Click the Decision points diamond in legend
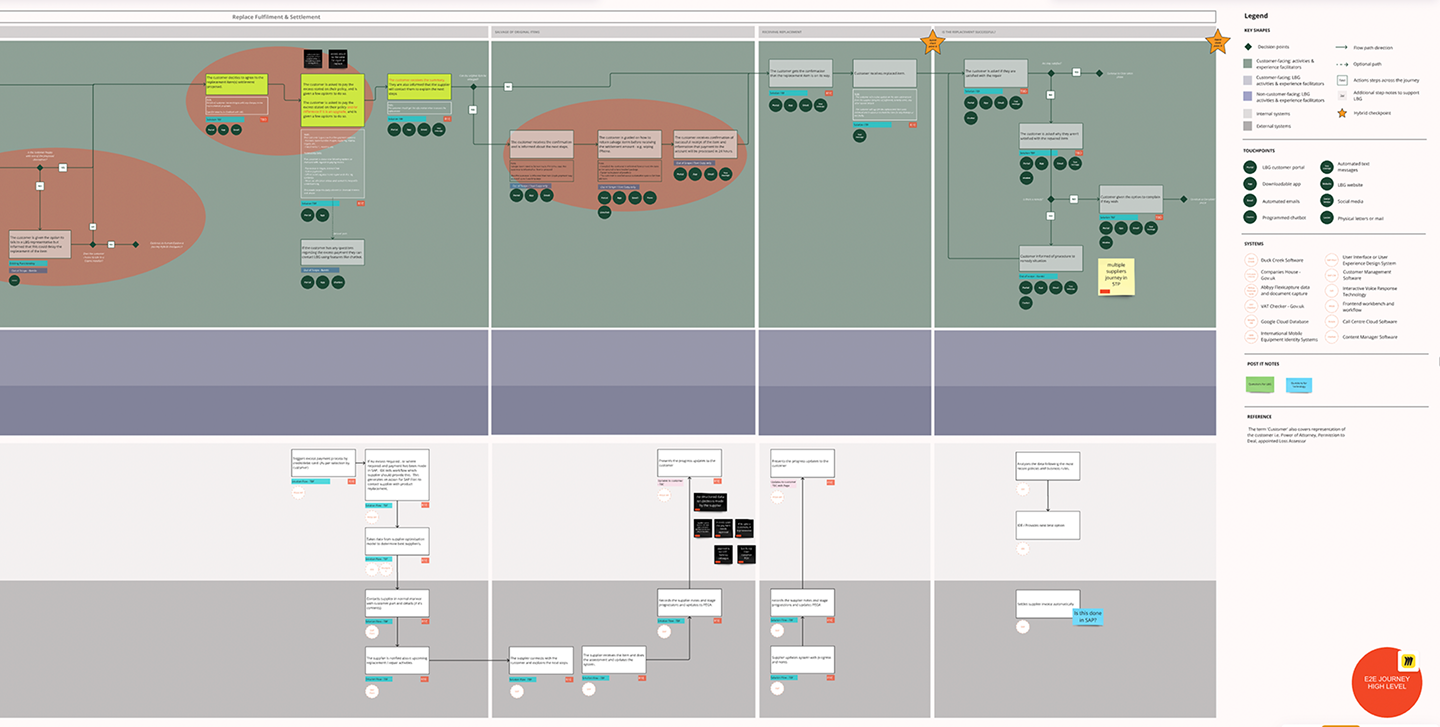This screenshot has width=1440, height=727. [1249, 47]
